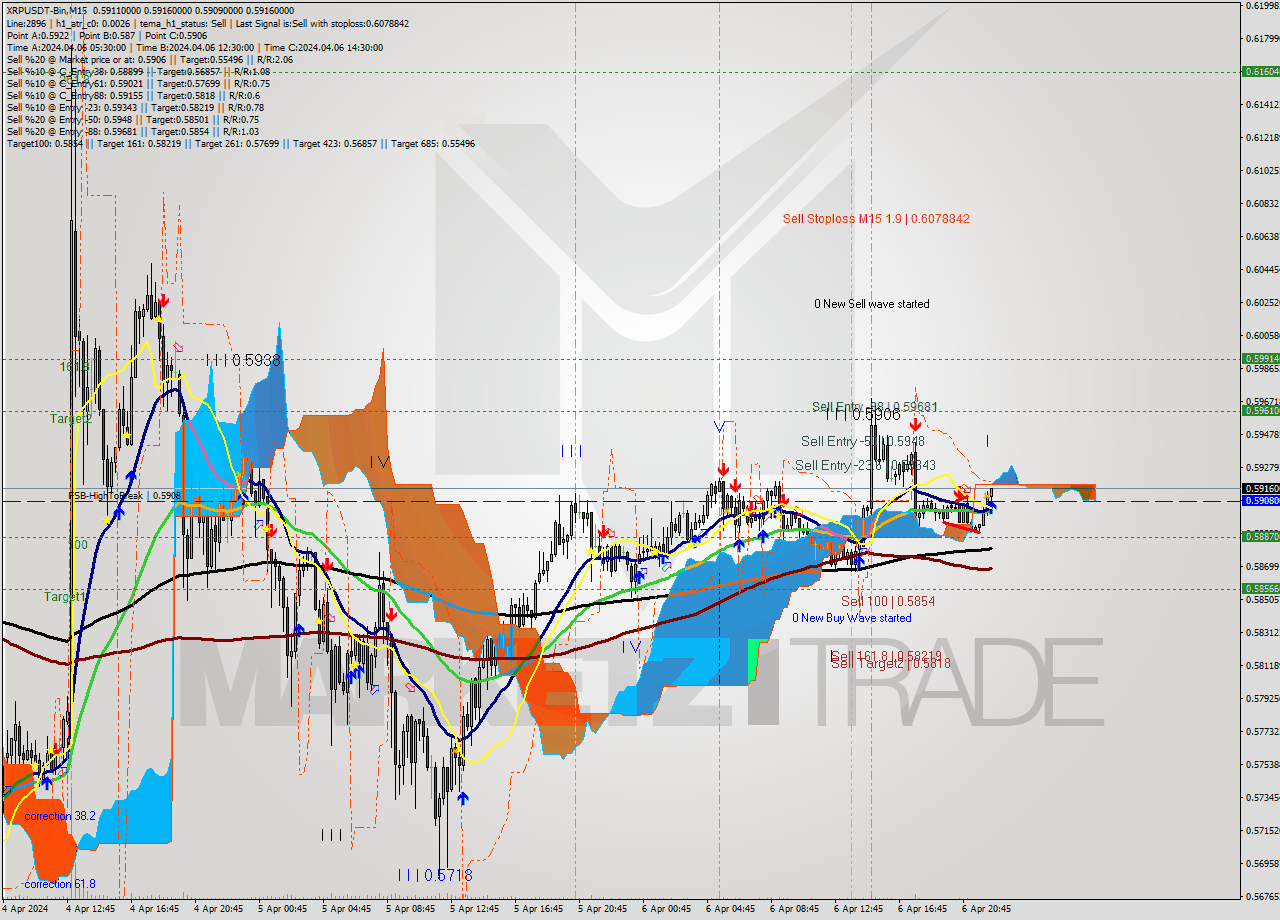Click the 'Sell 100 | 0.5854' label

click(888, 601)
